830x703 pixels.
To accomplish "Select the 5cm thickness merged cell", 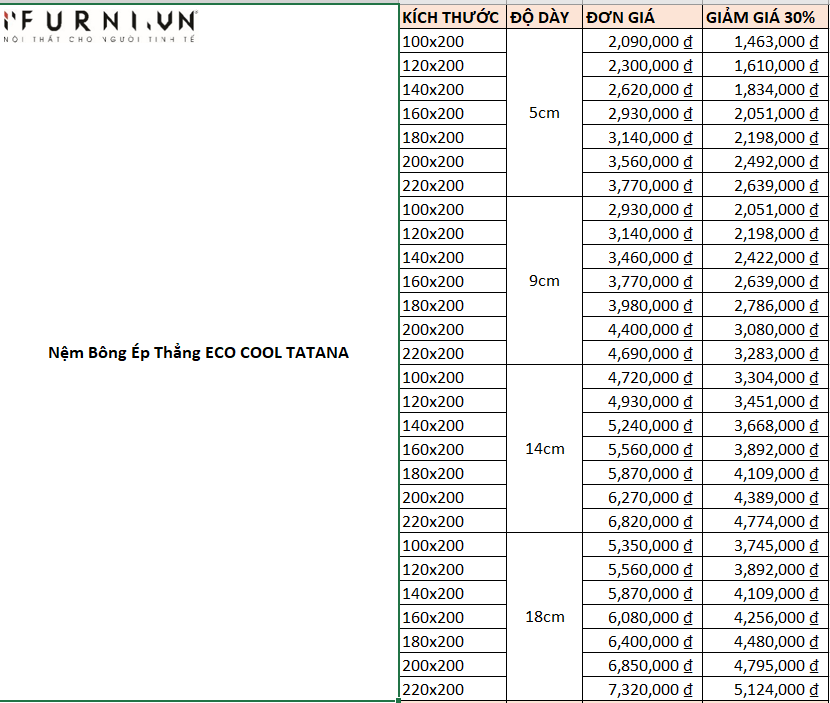I will click(x=544, y=113).
